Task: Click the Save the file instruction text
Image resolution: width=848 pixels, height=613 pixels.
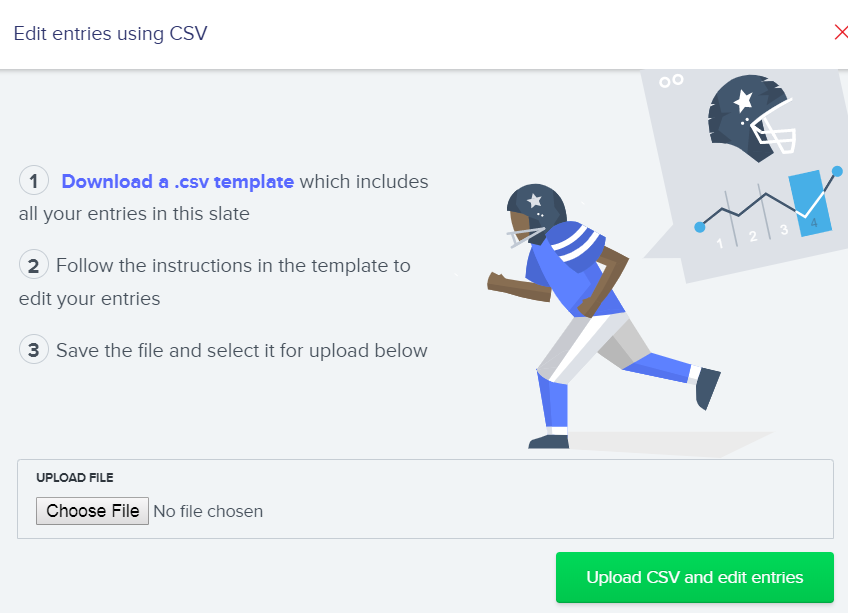Action: tap(242, 351)
